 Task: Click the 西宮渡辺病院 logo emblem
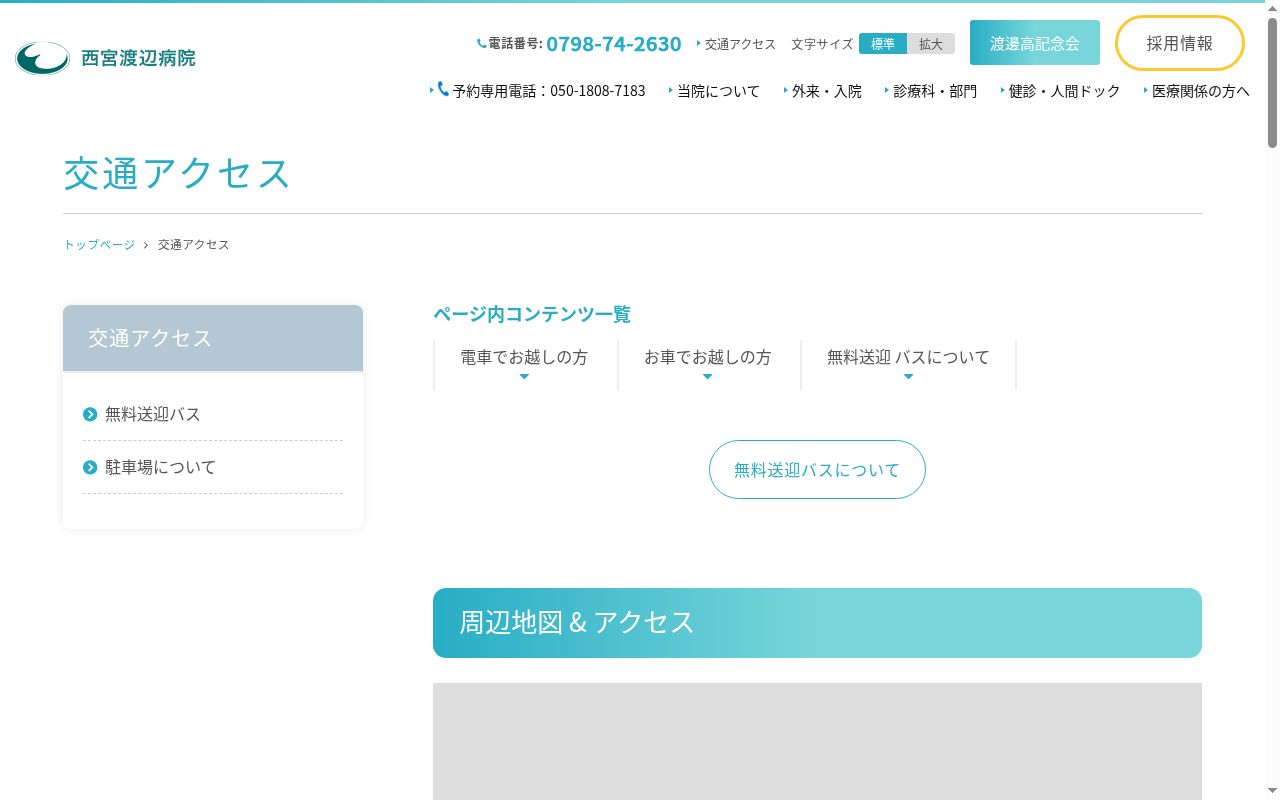click(42, 58)
